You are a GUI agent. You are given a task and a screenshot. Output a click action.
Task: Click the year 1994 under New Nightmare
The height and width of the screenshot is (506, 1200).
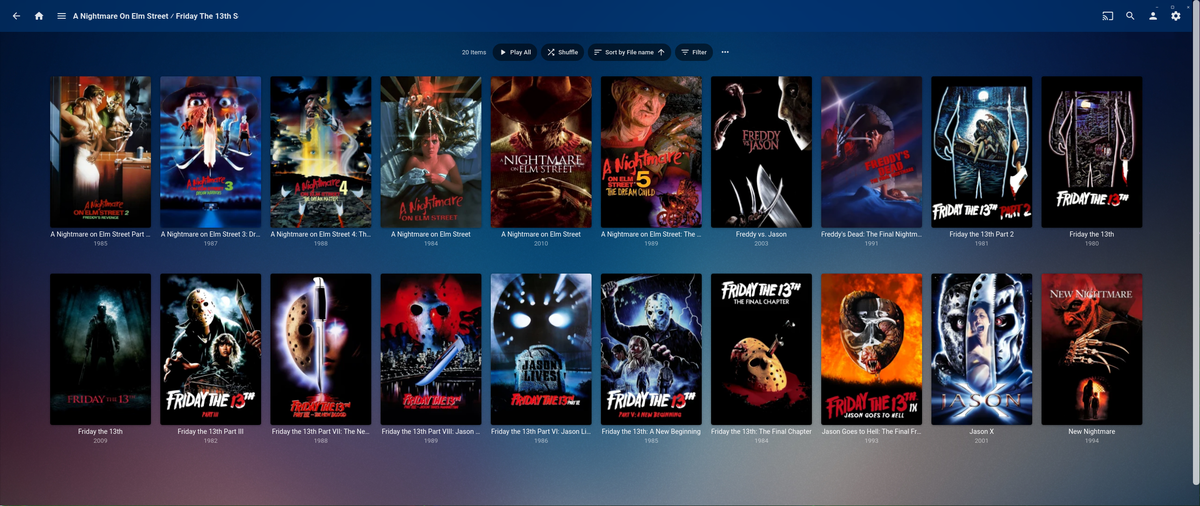[1091, 441]
